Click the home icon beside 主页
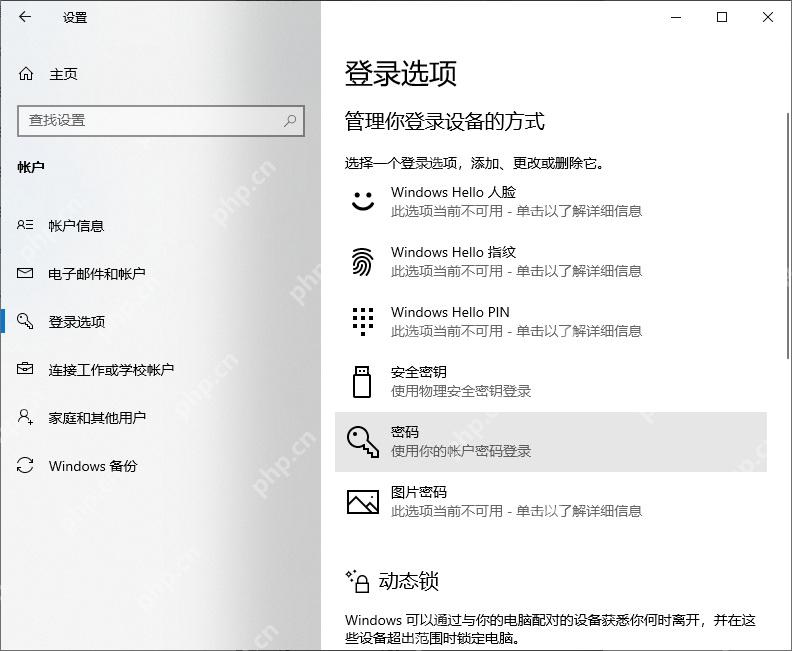792x651 pixels. click(26, 74)
